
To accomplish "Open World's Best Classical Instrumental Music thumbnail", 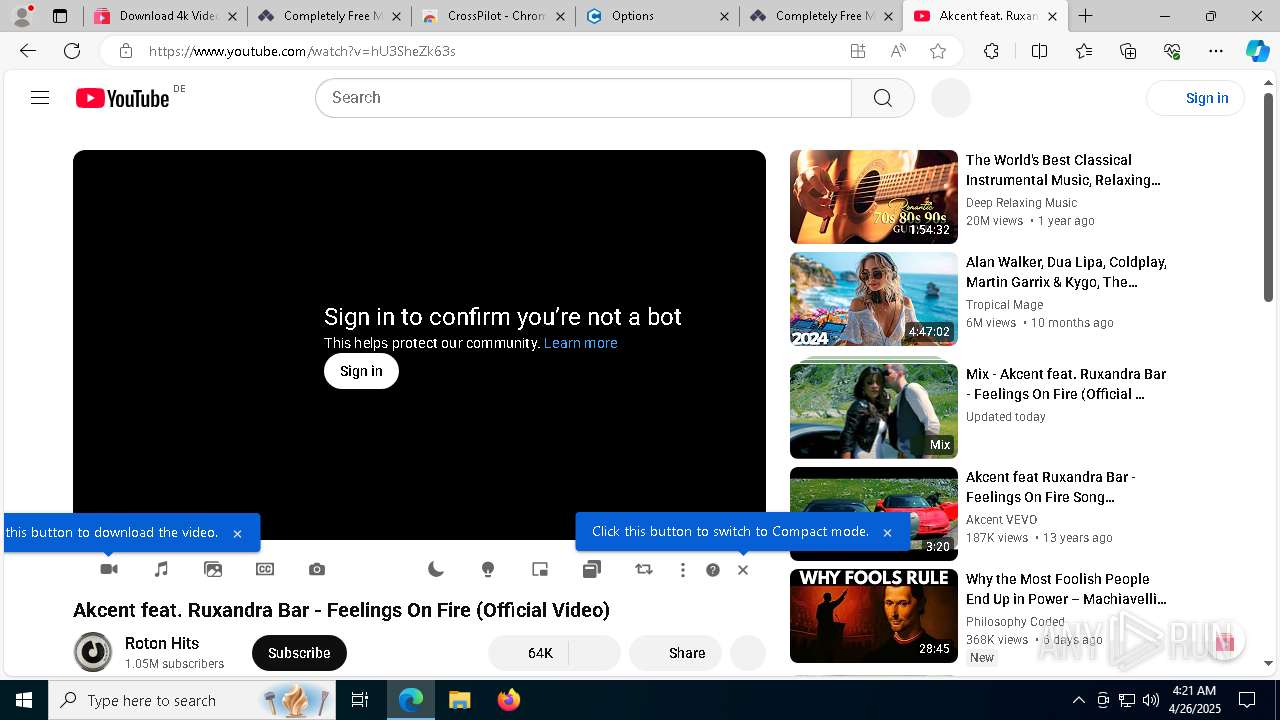I will (x=874, y=197).
